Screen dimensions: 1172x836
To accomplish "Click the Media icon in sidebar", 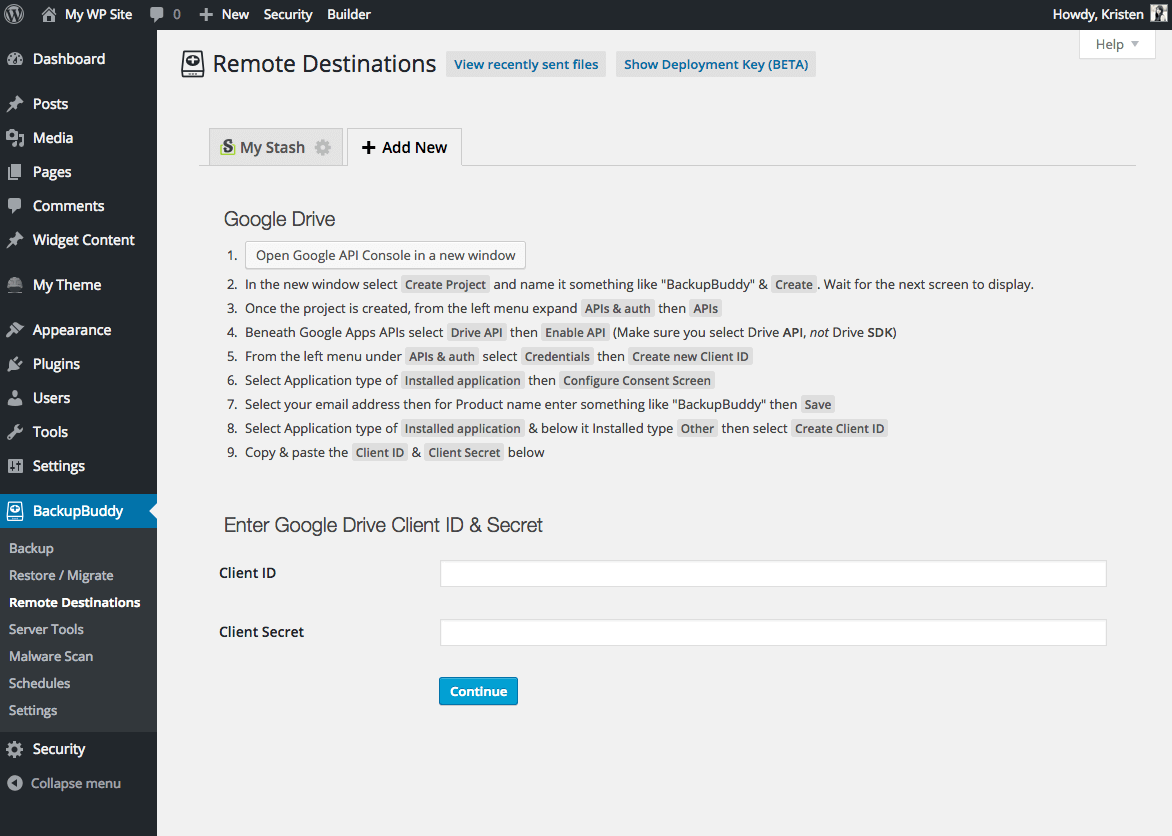I will pyautogui.click(x=15, y=138).
